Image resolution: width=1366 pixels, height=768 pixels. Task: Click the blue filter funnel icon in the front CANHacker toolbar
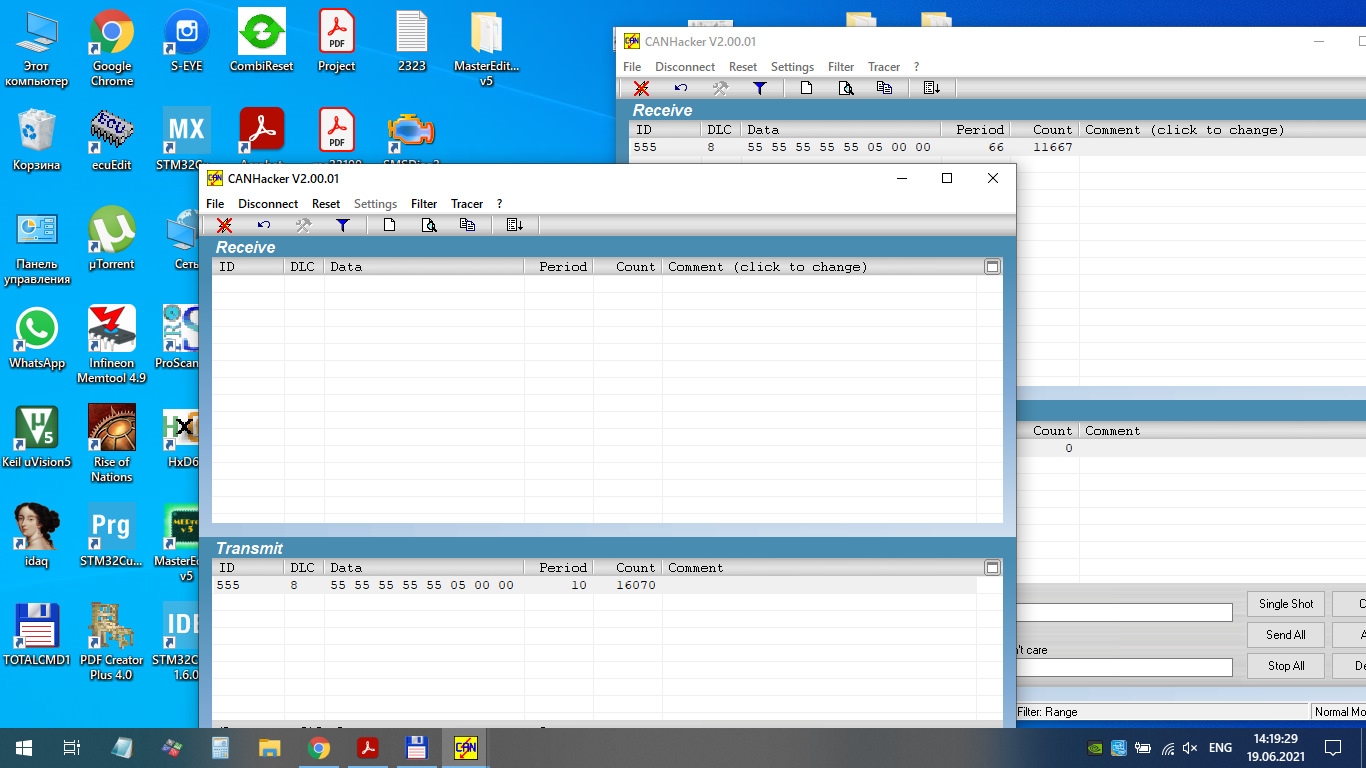343,225
